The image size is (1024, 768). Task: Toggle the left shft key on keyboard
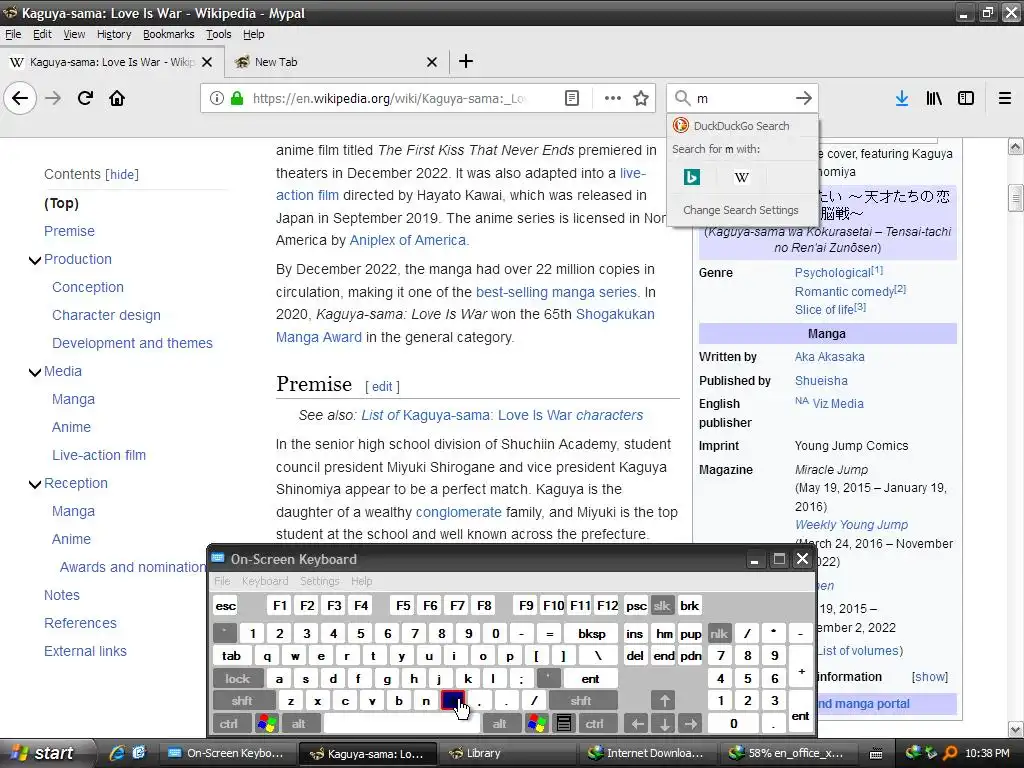(x=242, y=701)
